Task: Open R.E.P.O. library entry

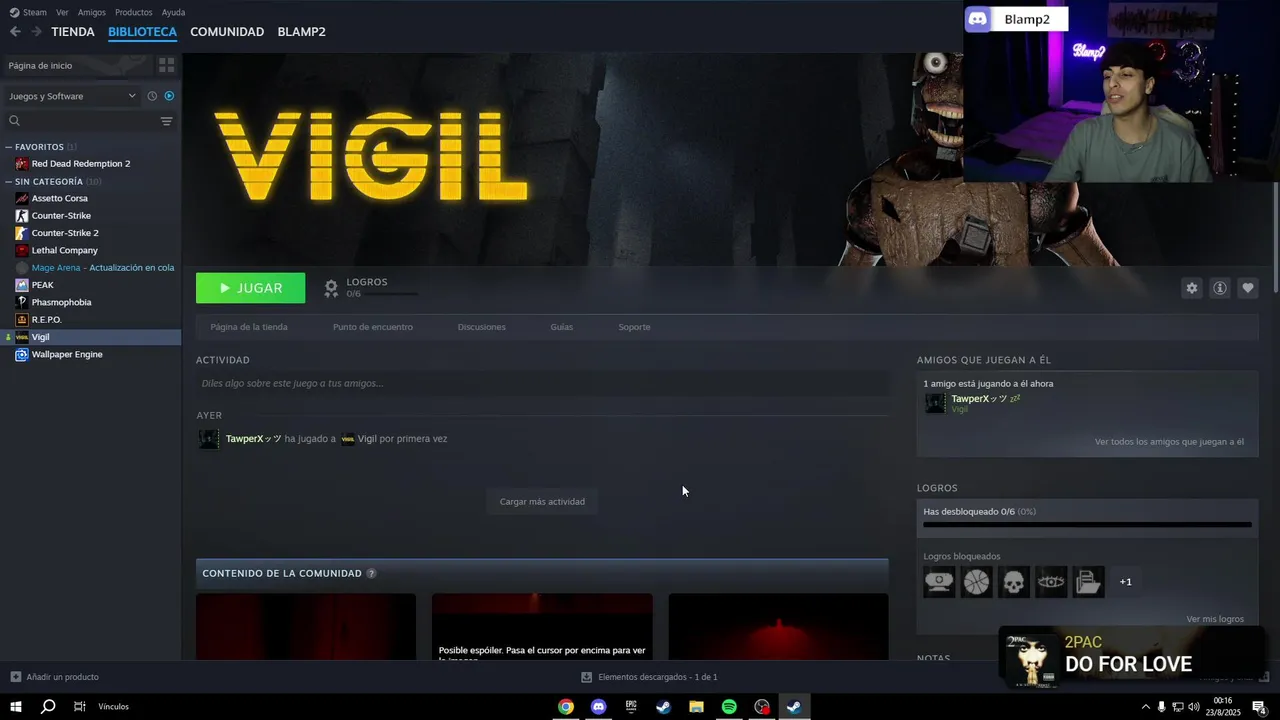Action: coord(47,320)
